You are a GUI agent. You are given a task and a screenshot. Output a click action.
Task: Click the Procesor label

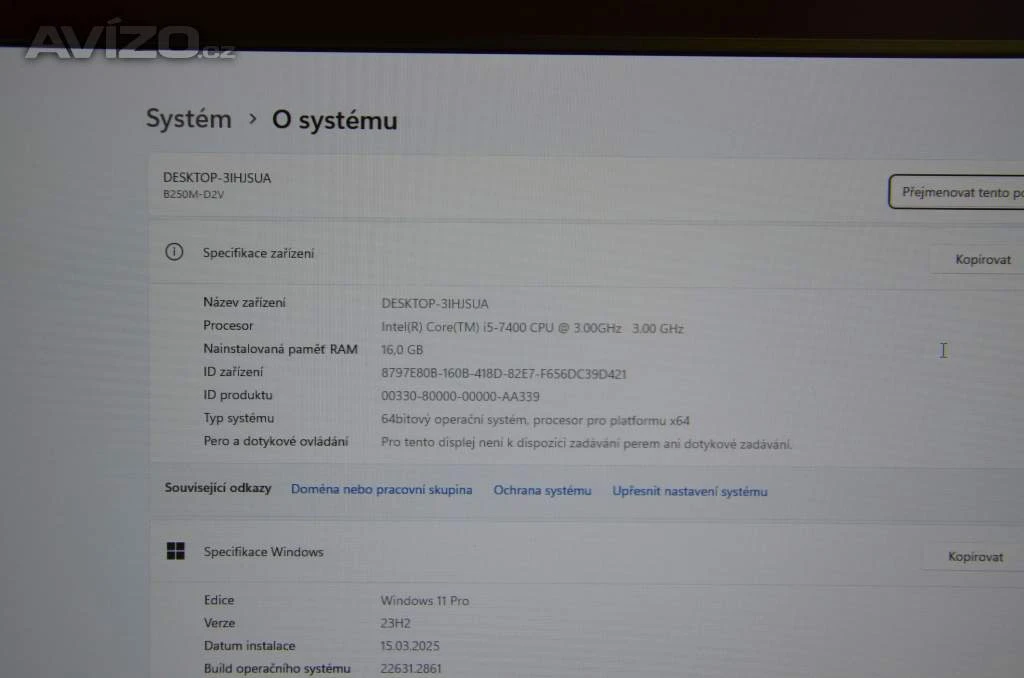[x=228, y=325]
